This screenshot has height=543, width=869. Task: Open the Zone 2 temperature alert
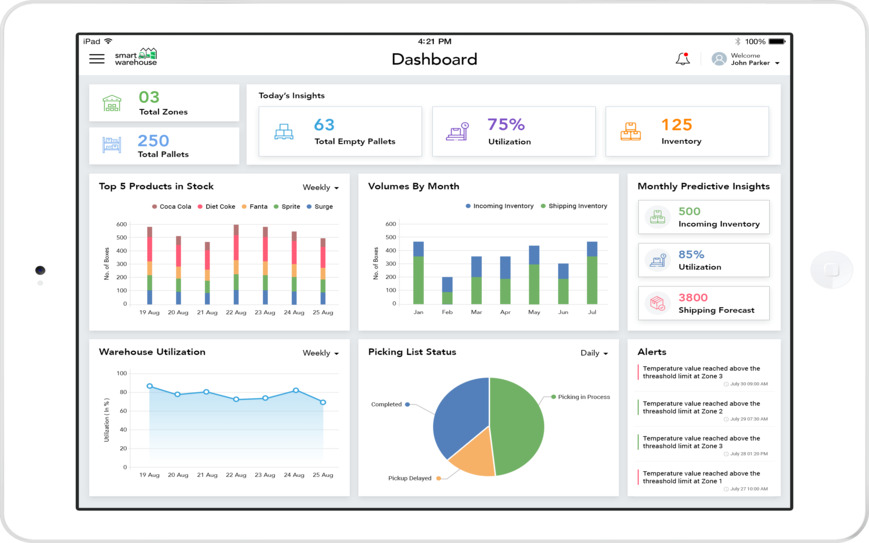702,408
